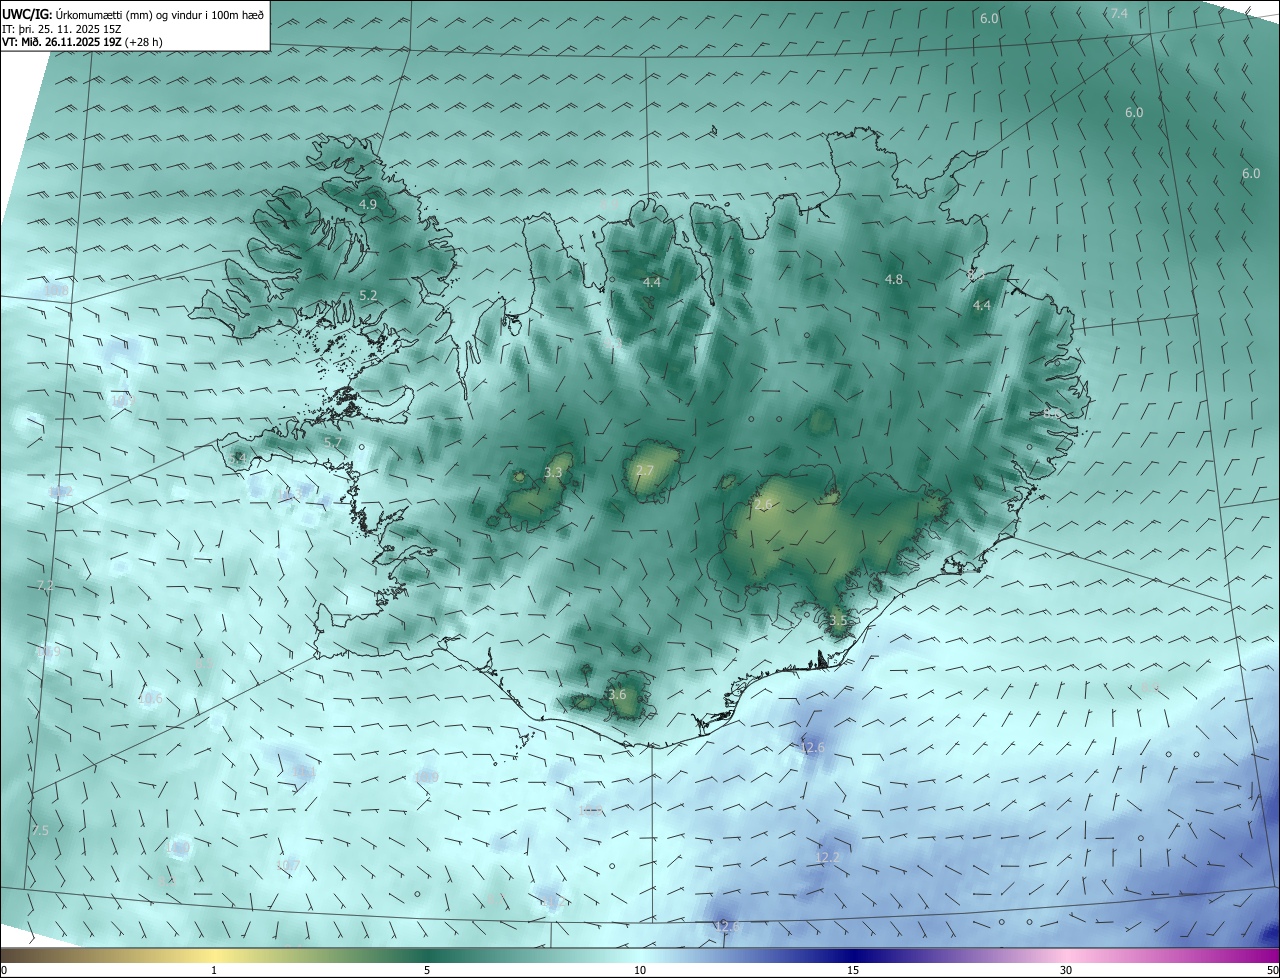Click the 3.5 value label
The image size is (1280, 978).
[x=838, y=620]
